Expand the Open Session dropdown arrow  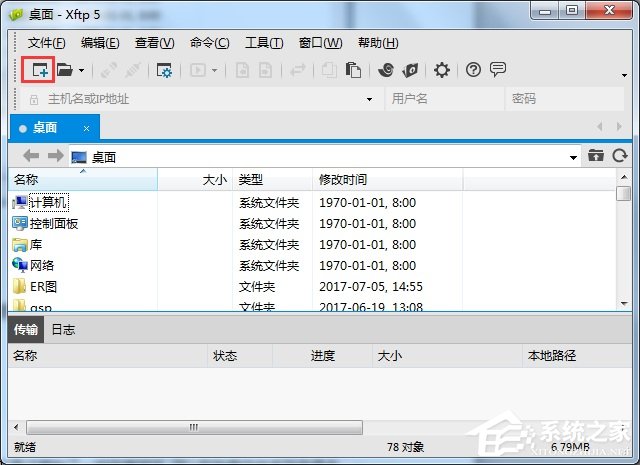81,70
